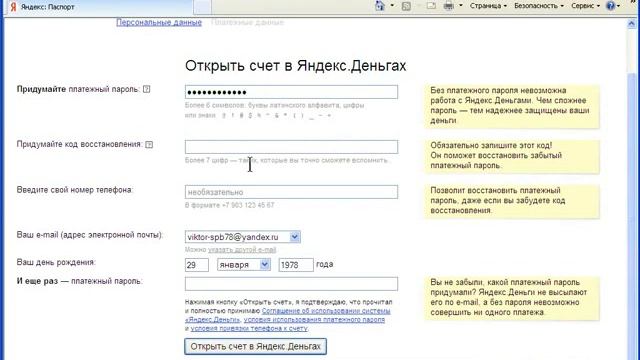The width and height of the screenshot is (640, 360).
Task: Open the Сервис menu
Action: point(585,6)
